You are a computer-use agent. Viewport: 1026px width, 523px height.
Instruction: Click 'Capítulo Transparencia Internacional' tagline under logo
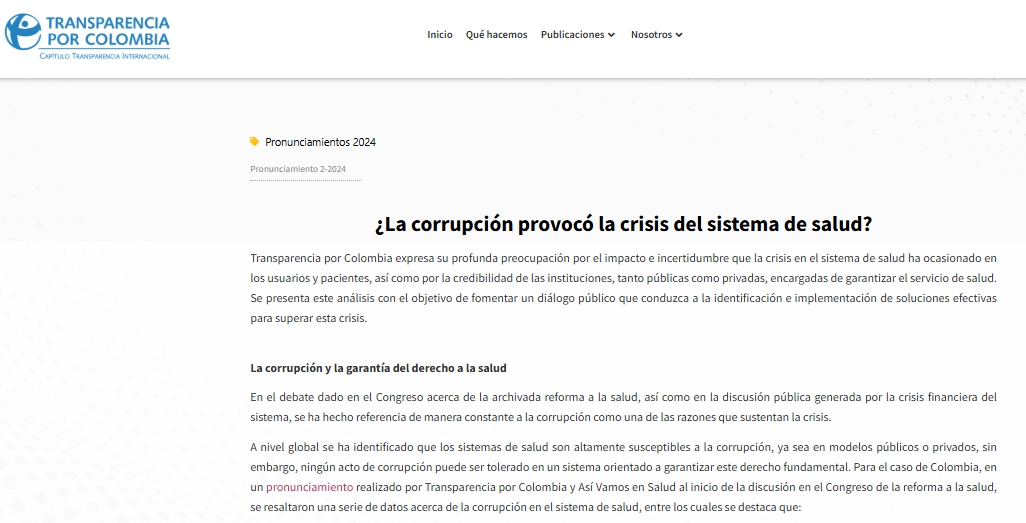[x=105, y=56]
